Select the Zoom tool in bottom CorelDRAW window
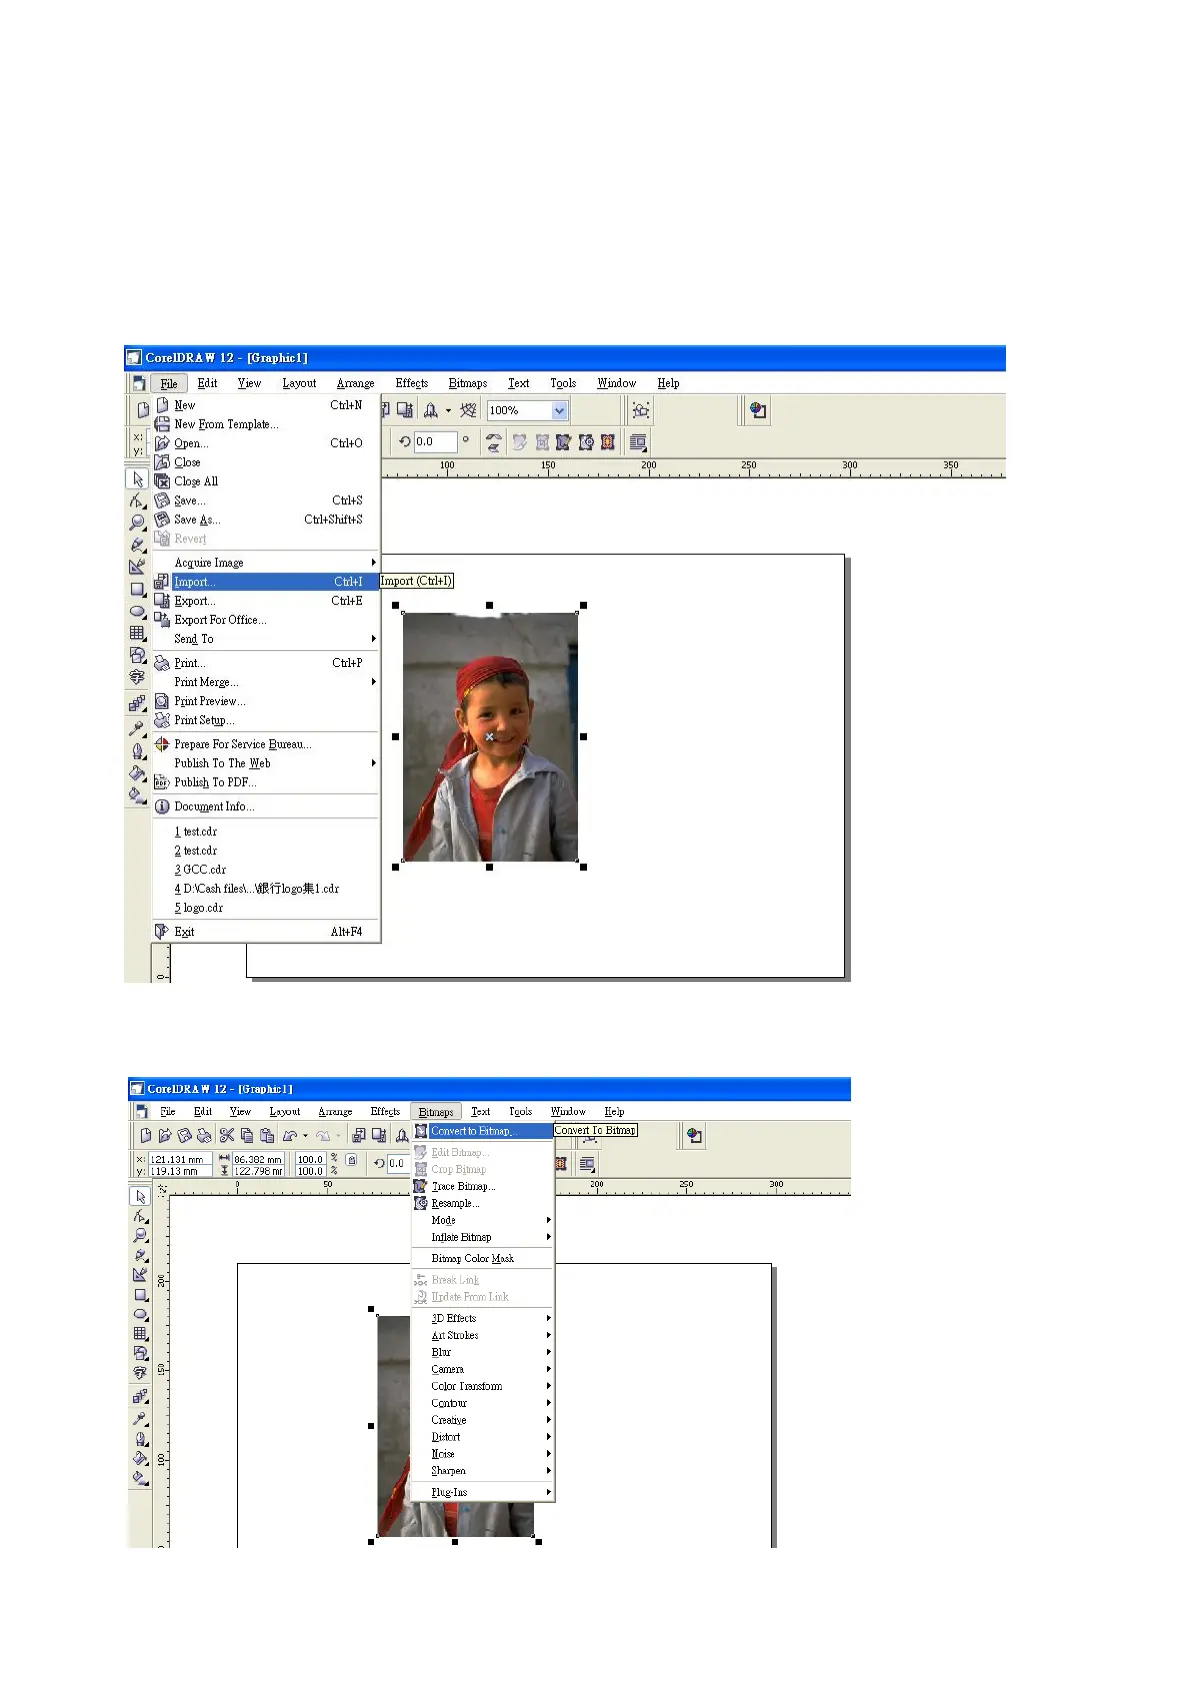The width and height of the screenshot is (1191, 1684). tap(140, 1235)
